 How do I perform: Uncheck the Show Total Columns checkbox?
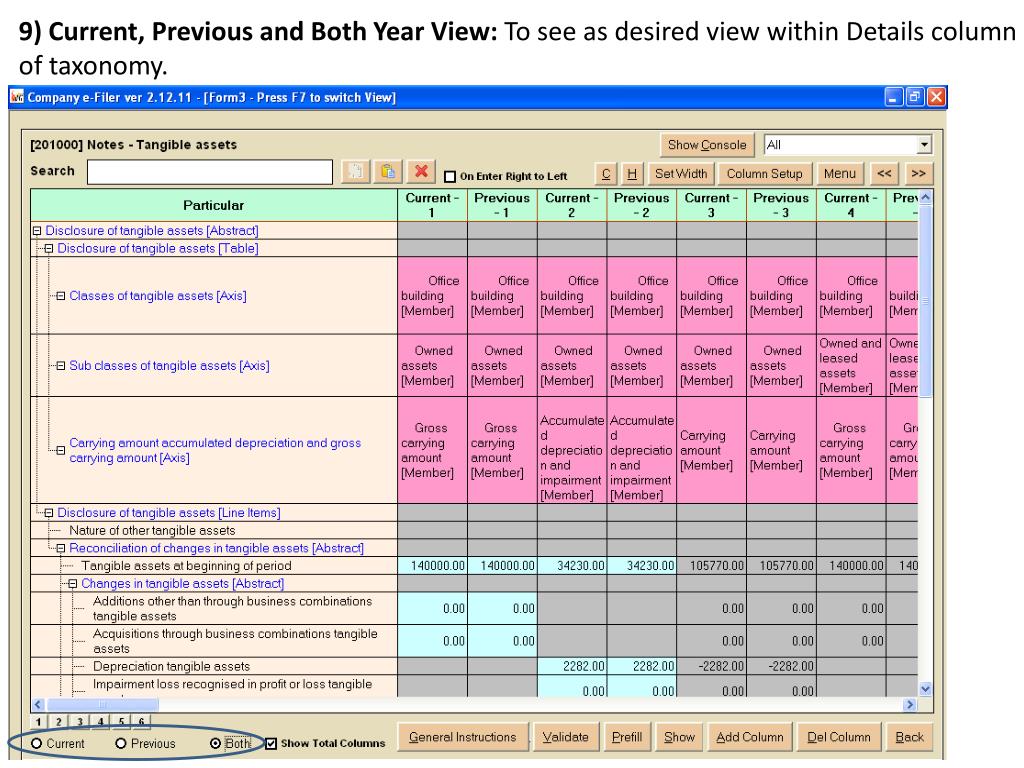[271, 743]
